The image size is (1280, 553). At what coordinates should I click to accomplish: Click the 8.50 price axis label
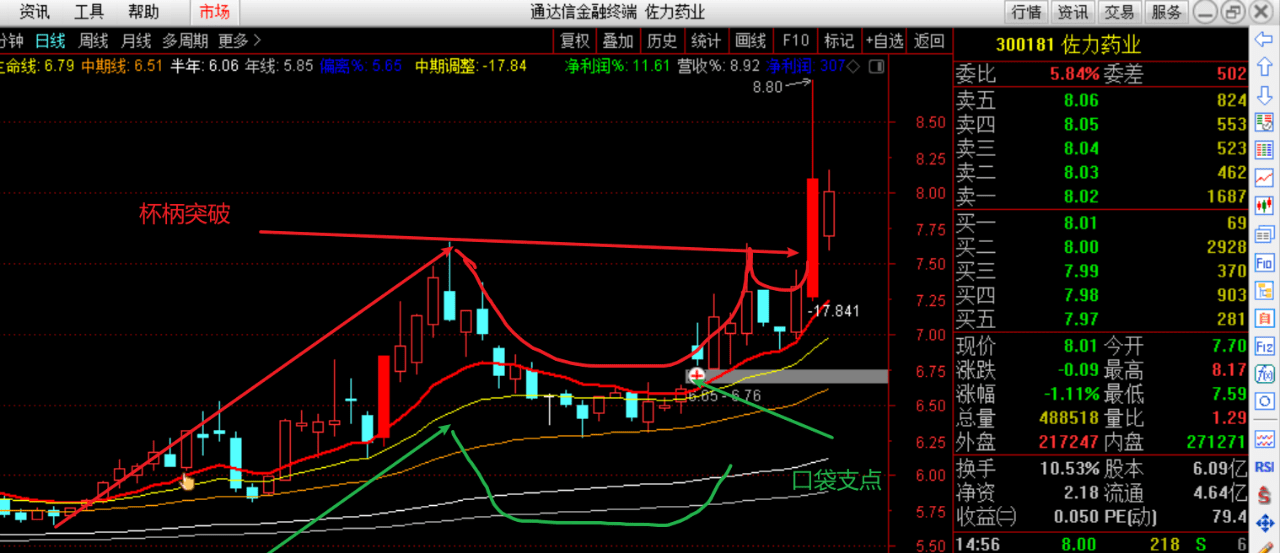(x=931, y=123)
